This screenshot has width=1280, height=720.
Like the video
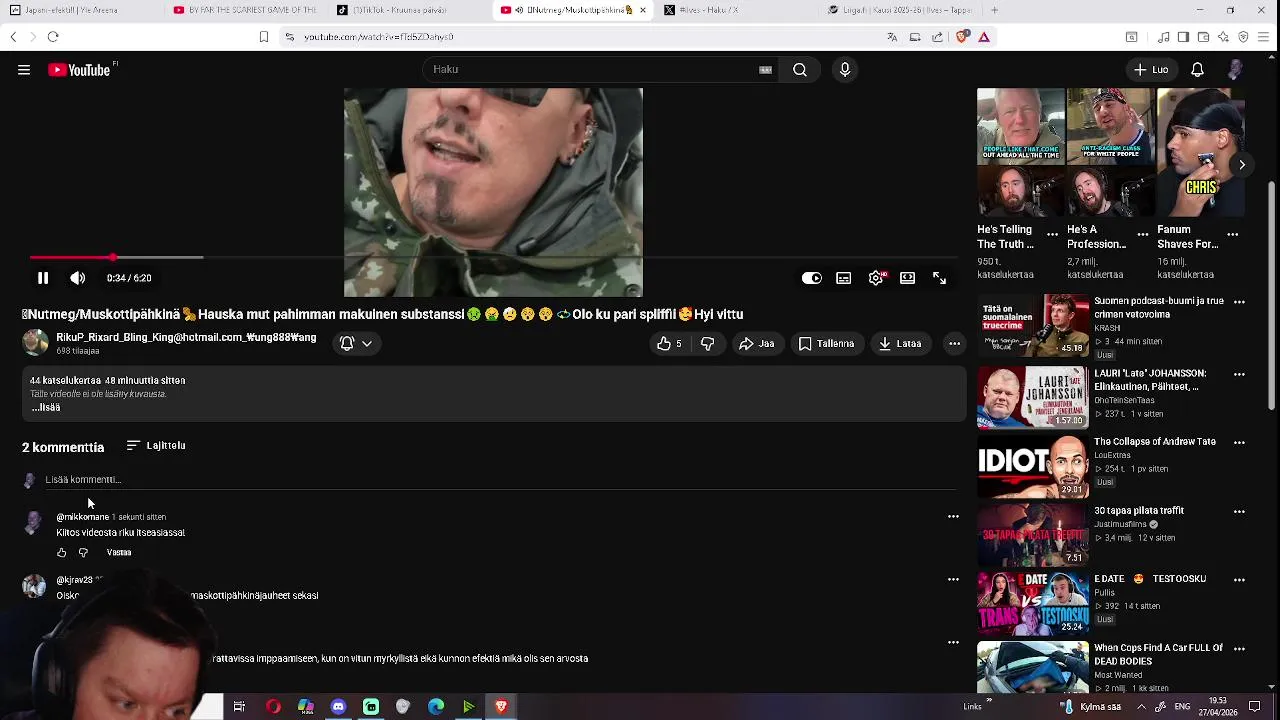click(669, 343)
